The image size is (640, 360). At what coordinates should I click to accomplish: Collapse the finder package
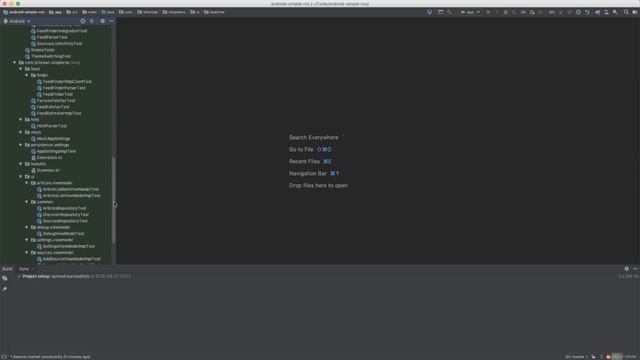pyautogui.click(x=27, y=75)
